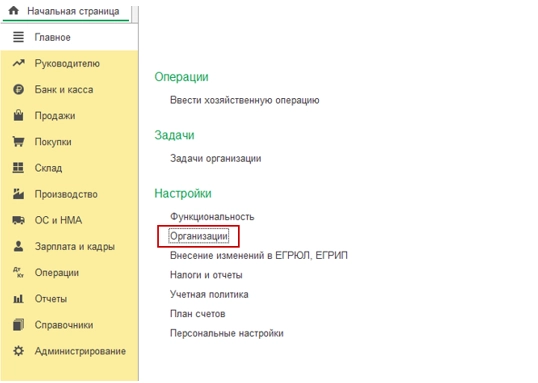
Task: Open the Администрирование section
Action: (x=80, y=351)
